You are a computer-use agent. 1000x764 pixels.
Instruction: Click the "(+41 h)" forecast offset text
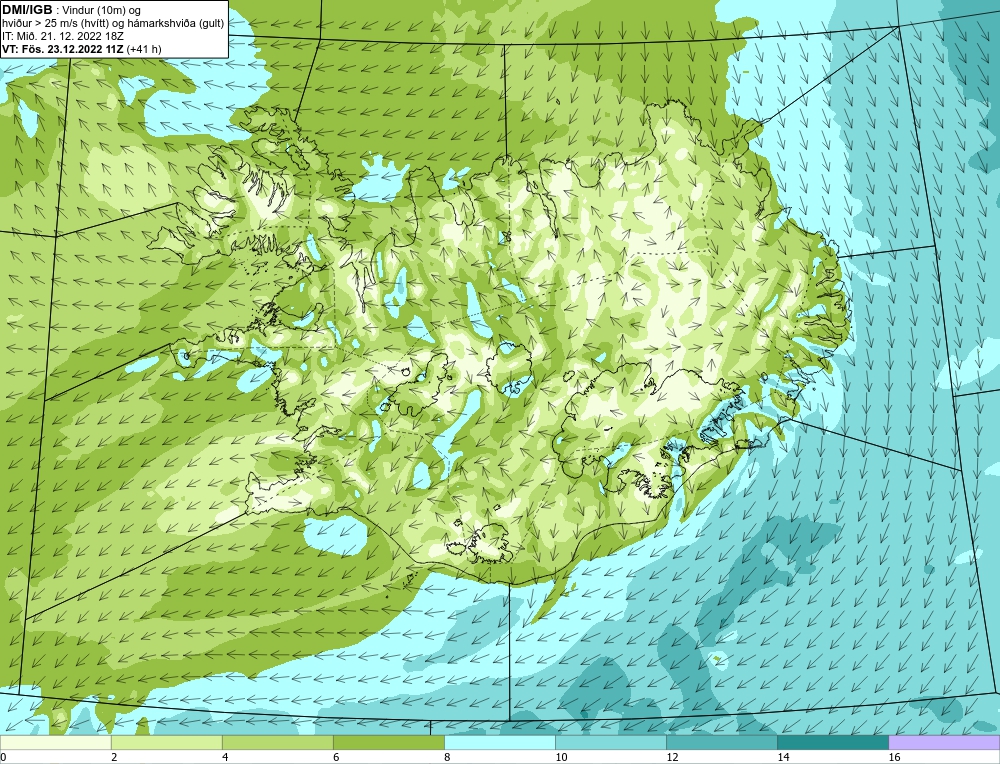coord(144,49)
